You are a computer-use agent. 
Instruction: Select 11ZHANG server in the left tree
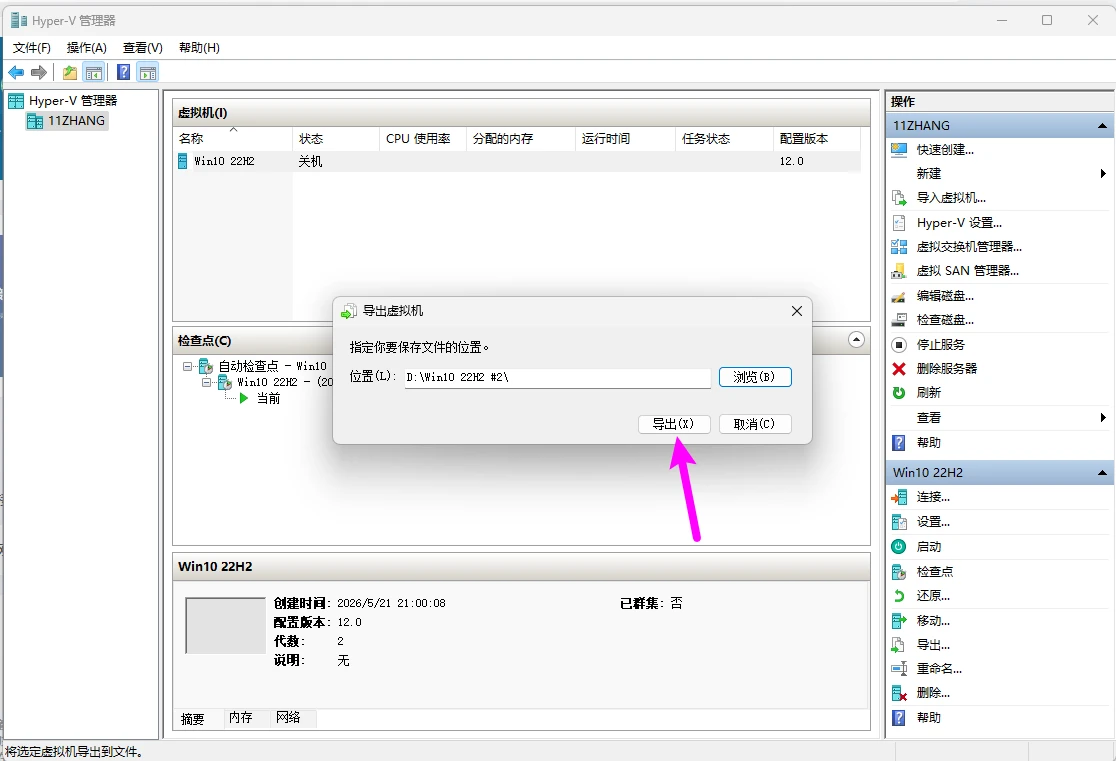coord(68,121)
